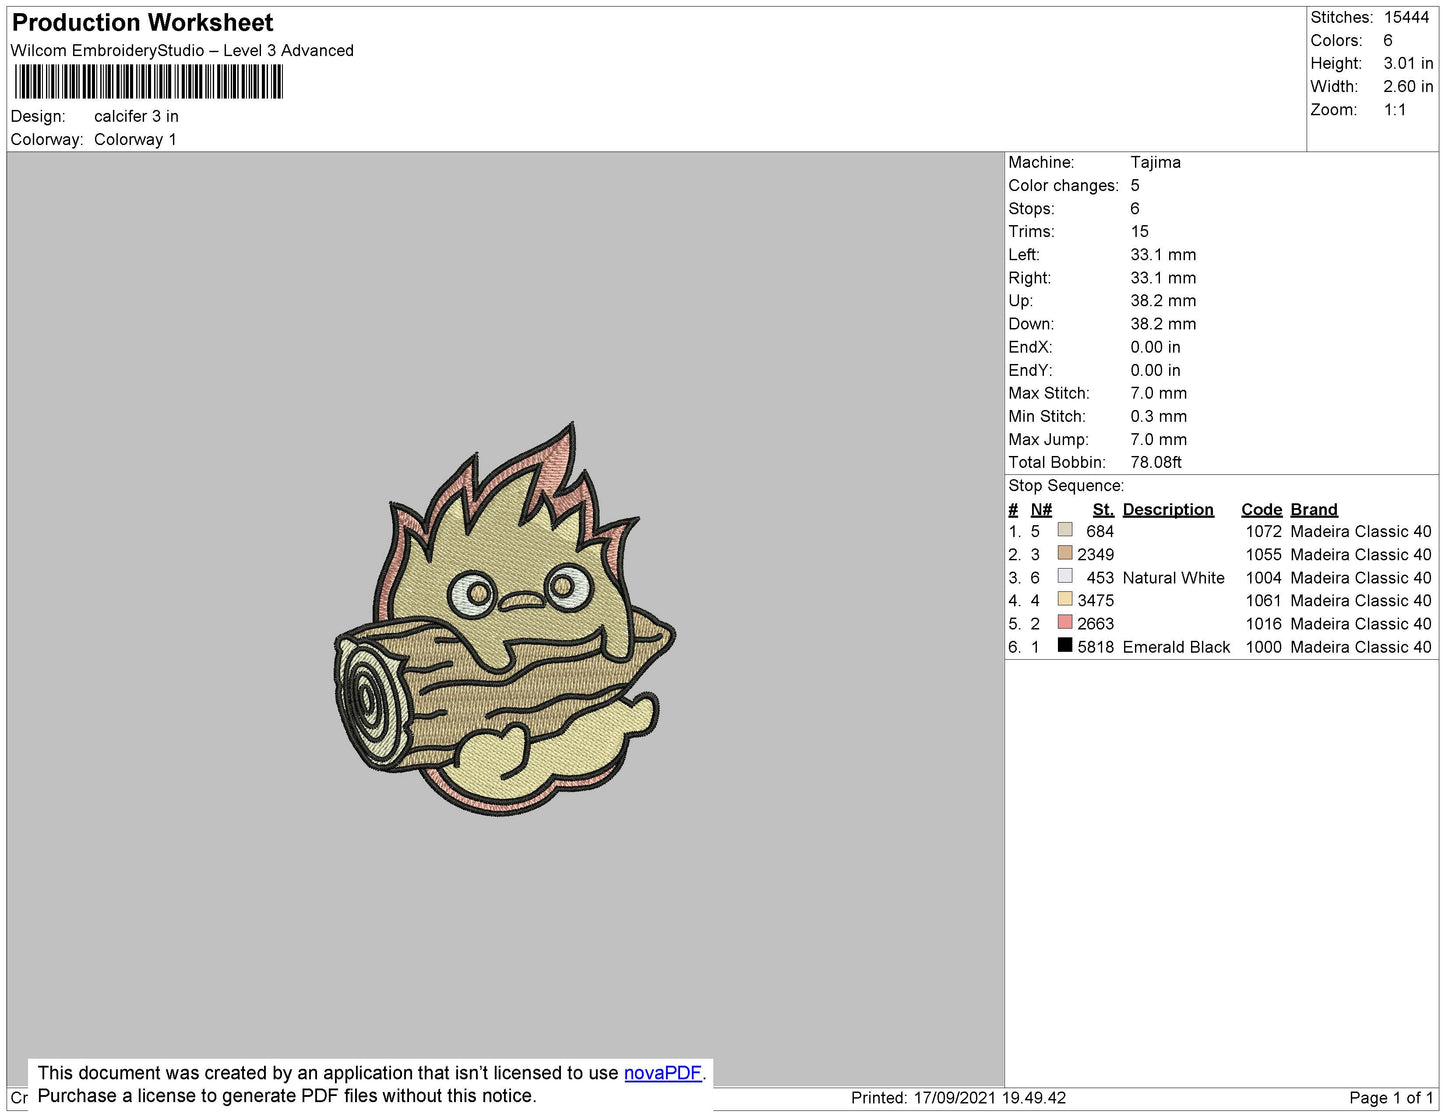Image resolution: width=1445 pixels, height=1117 pixels.
Task: Choose the pink swatch for thread code 1016
Action: coord(1065,622)
